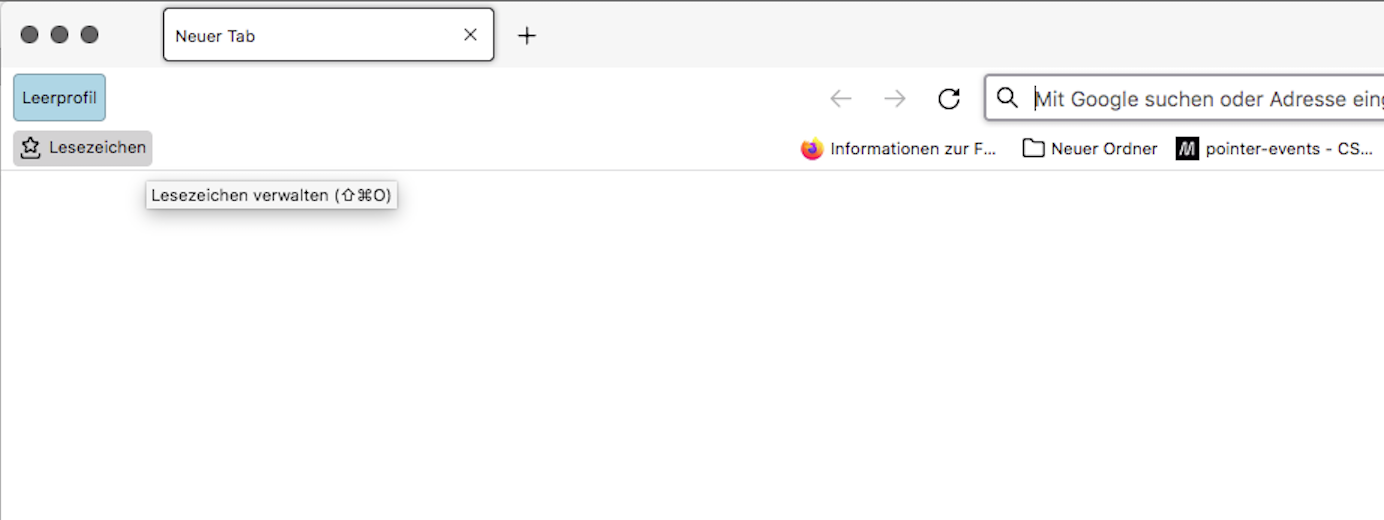This screenshot has height=520, width=1384.
Task: Select the Neuer Tab tab
Action: (300, 36)
